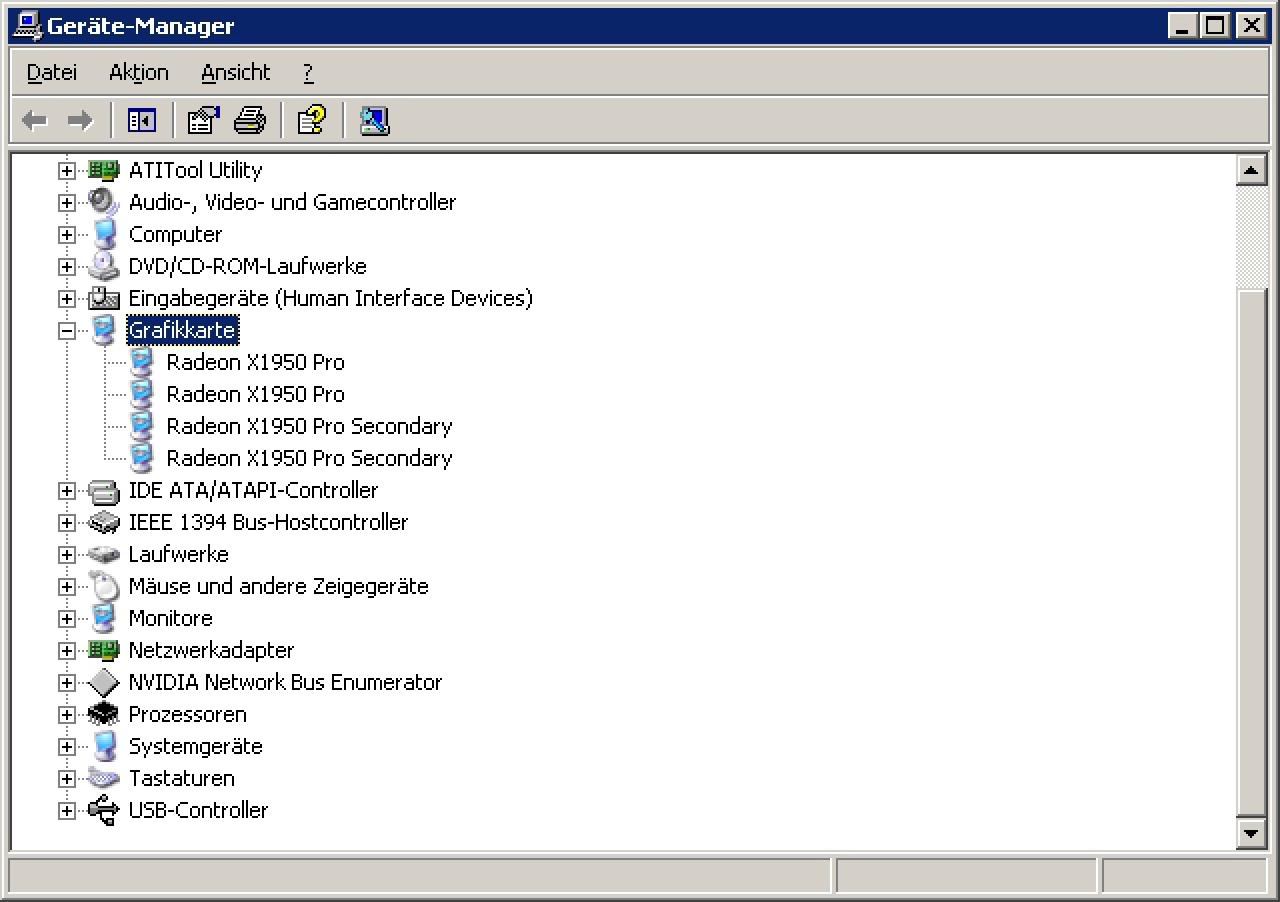Click the first Radeon X1950 Pro Secondary icon
Screen dimensions: 1280x902
(x=141, y=426)
